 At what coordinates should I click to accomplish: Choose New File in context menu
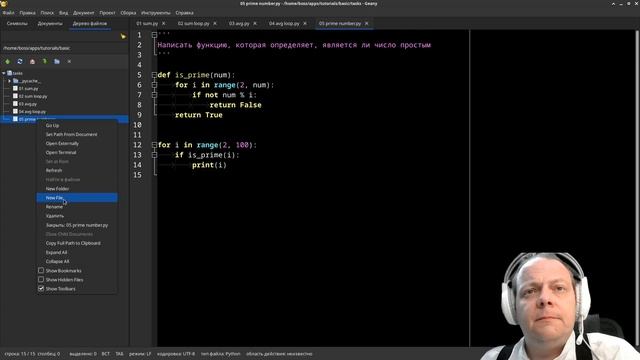point(77,198)
